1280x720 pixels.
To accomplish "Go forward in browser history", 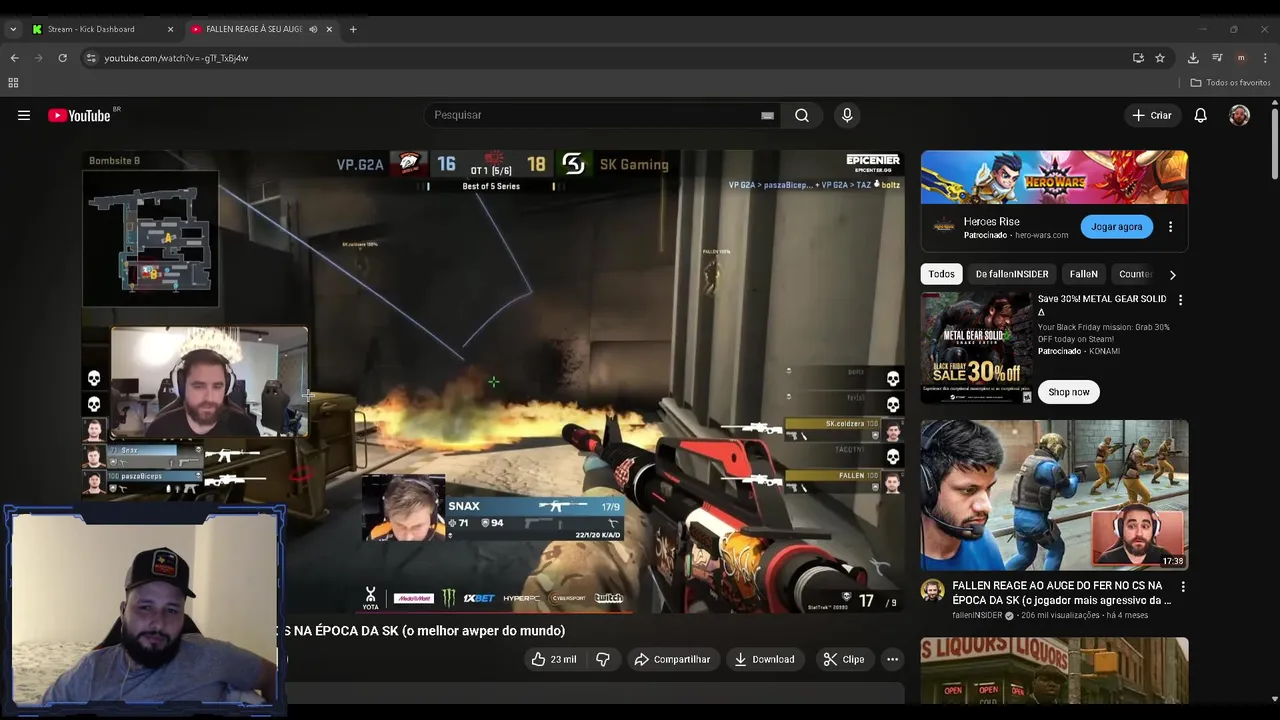I will tap(38, 58).
